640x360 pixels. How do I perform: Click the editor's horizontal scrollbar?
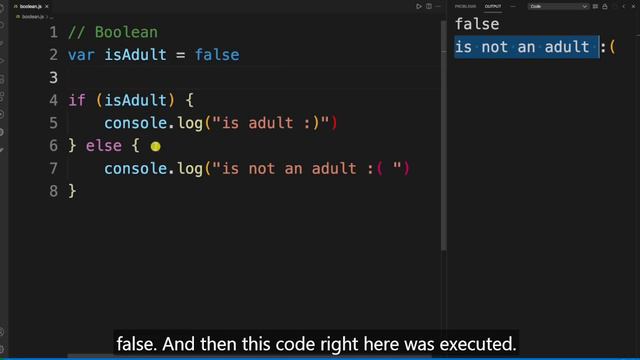pos(249,356)
